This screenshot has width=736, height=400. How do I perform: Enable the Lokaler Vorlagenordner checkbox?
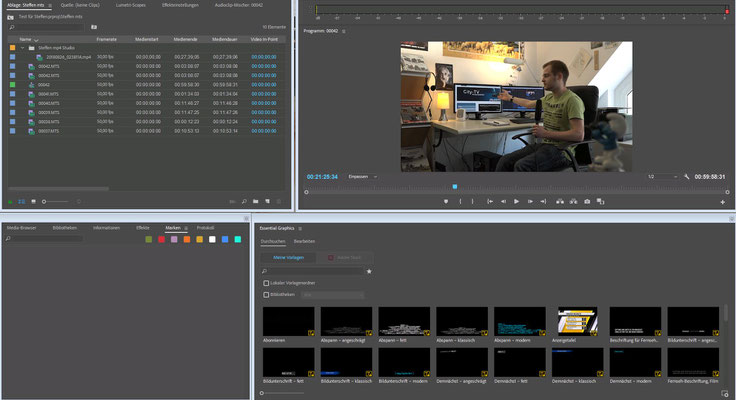pos(266,283)
